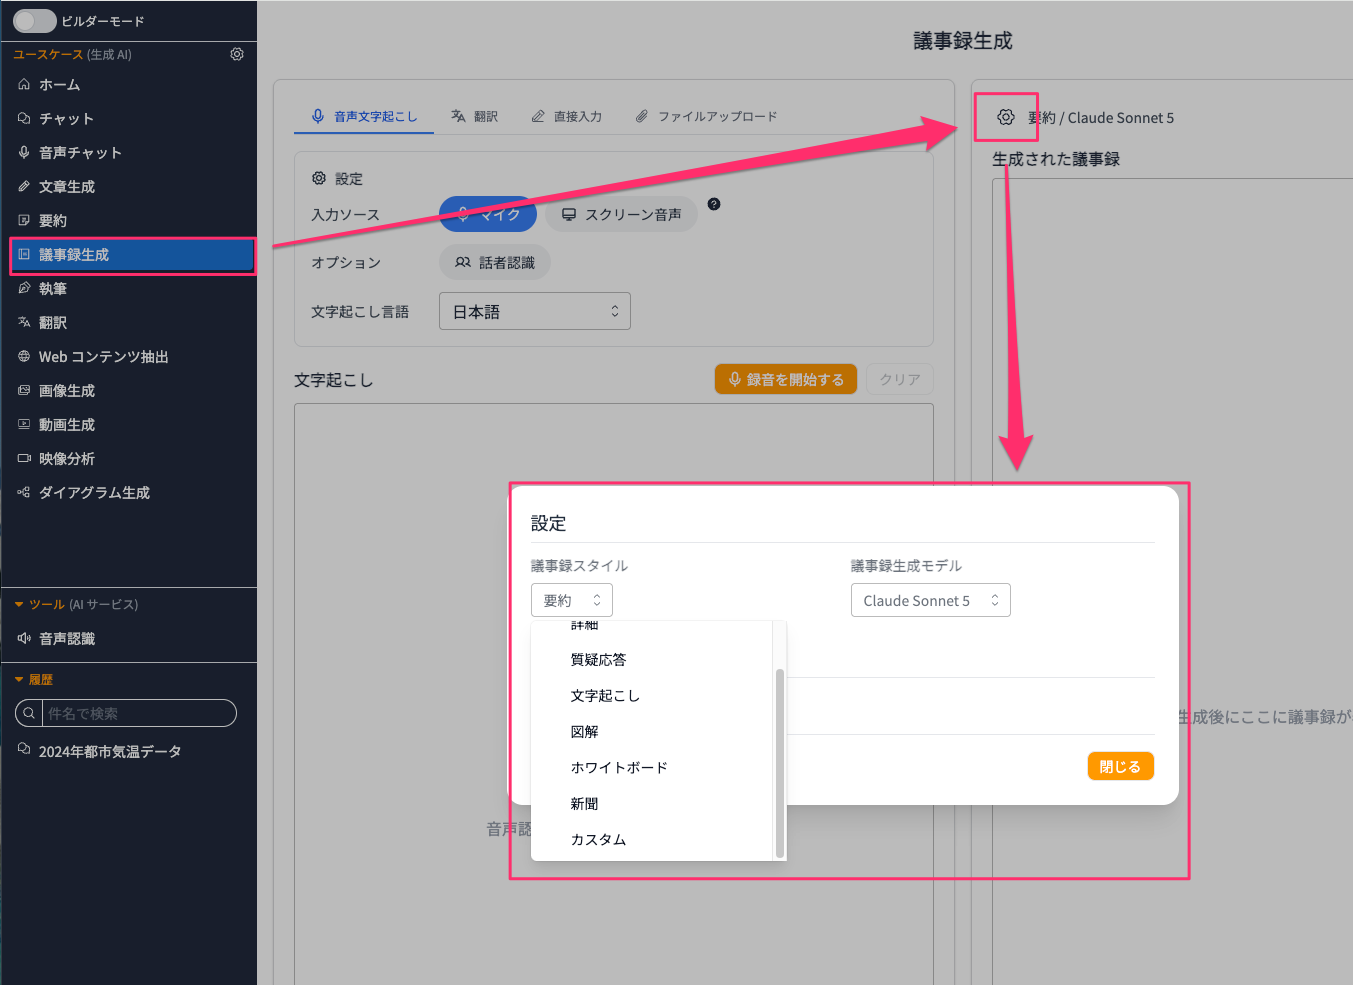The width and height of the screenshot is (1353, 985).
Task: Click the 件名で検索 search field
Action: tap(138, 713)
